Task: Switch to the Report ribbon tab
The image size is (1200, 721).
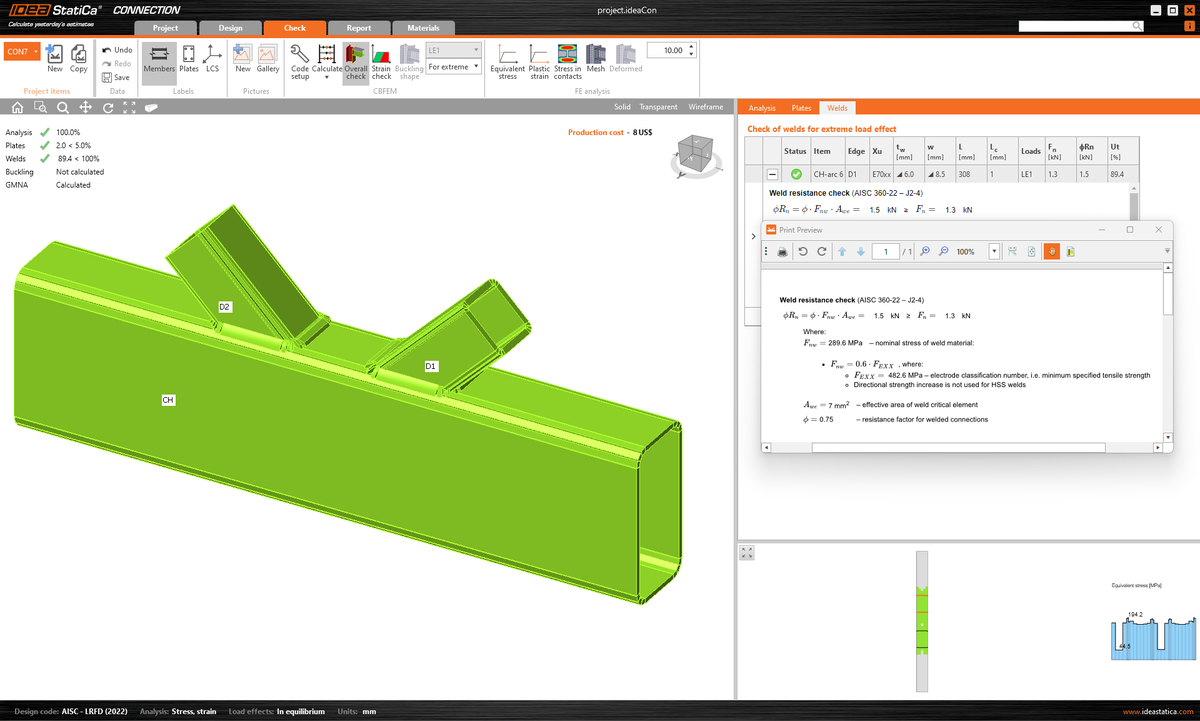Action: [359, 29]
